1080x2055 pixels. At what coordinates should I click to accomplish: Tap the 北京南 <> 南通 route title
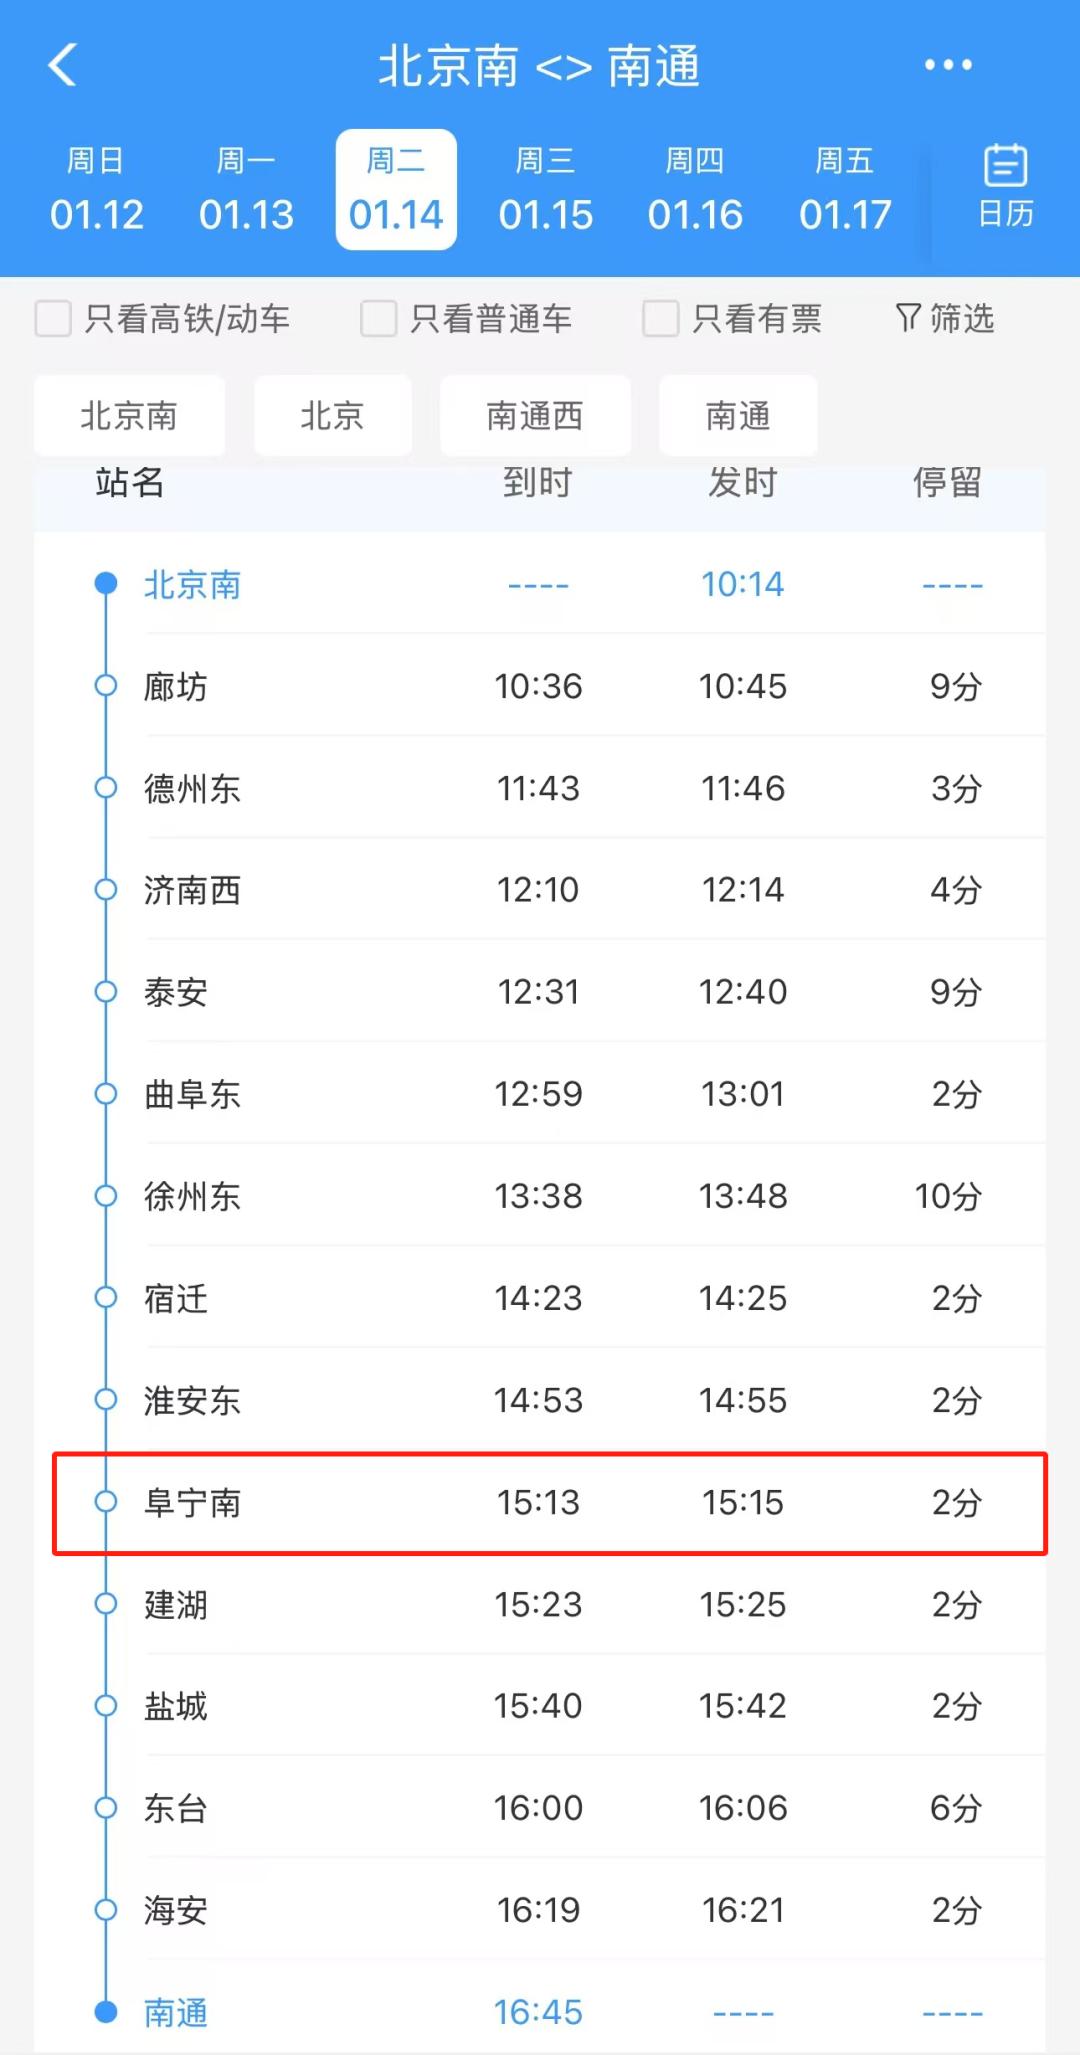pyautogui.click(x=539, y=67)
